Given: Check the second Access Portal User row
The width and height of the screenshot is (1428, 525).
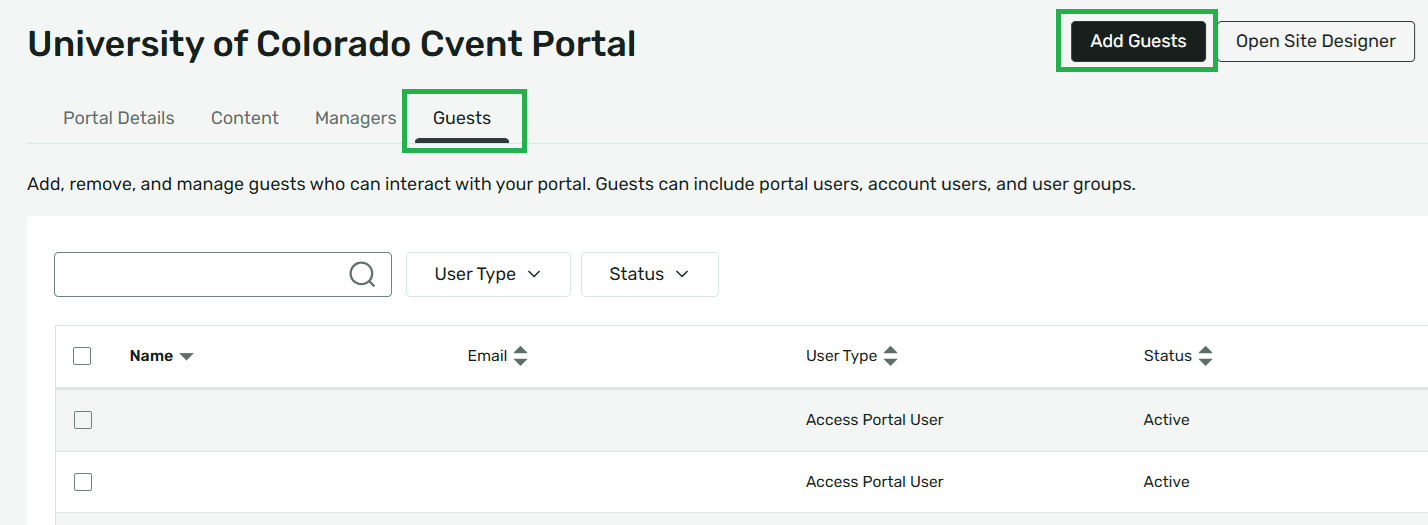Looking at the screenshot, I should (83, 482).
